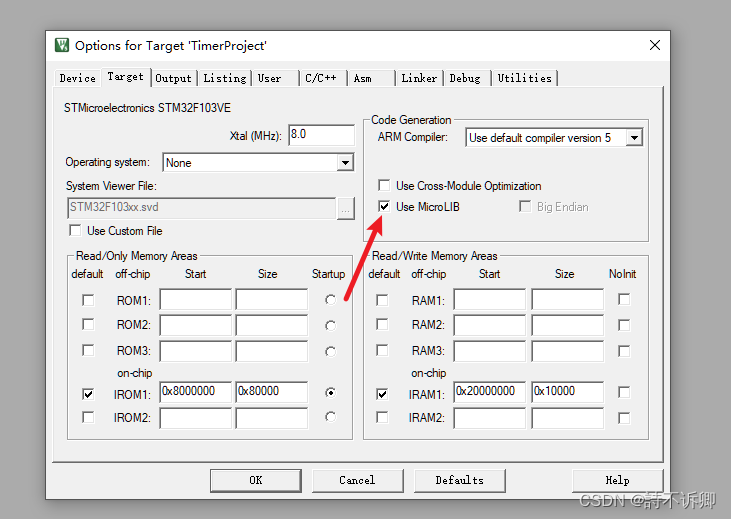
Task: Uncheck the Use MicroLIB checkbox
Action: pyautogui.click(x=384, y=207)
